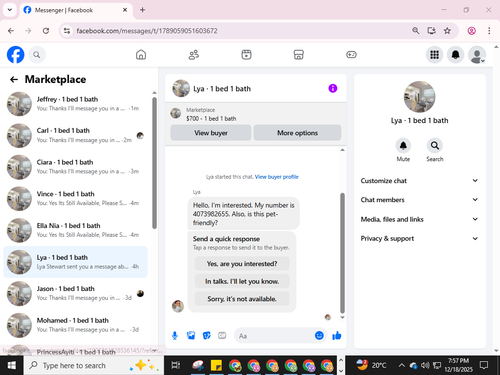Image resolution: width=500 pixels, height=375 pixels.
Task: Close the Messenger | Facebook tab
Action: (125, 10)
